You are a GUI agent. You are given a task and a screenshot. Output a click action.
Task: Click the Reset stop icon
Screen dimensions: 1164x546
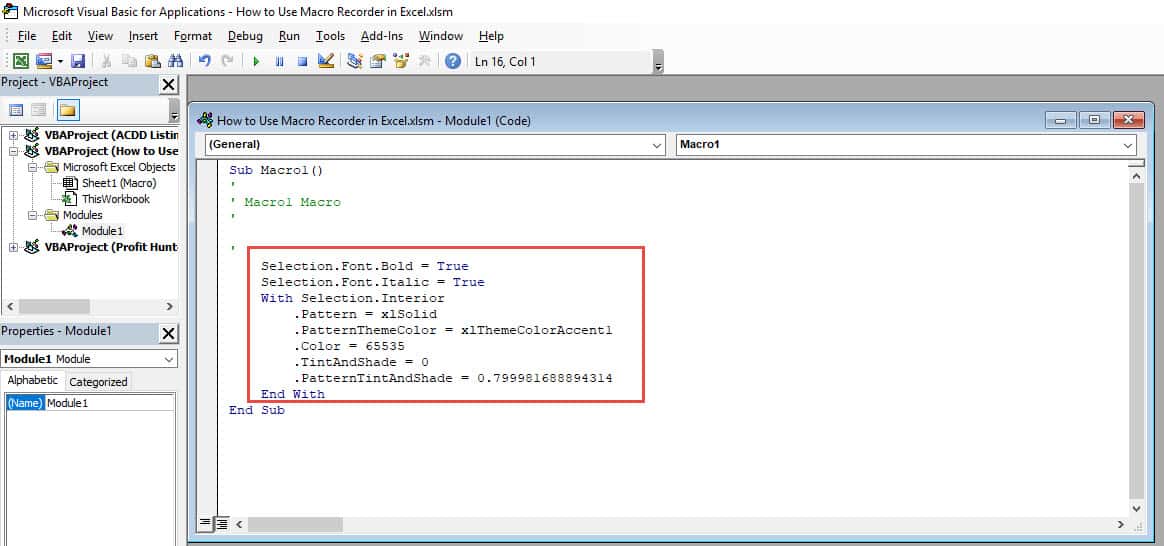click(x=302, y=62)
